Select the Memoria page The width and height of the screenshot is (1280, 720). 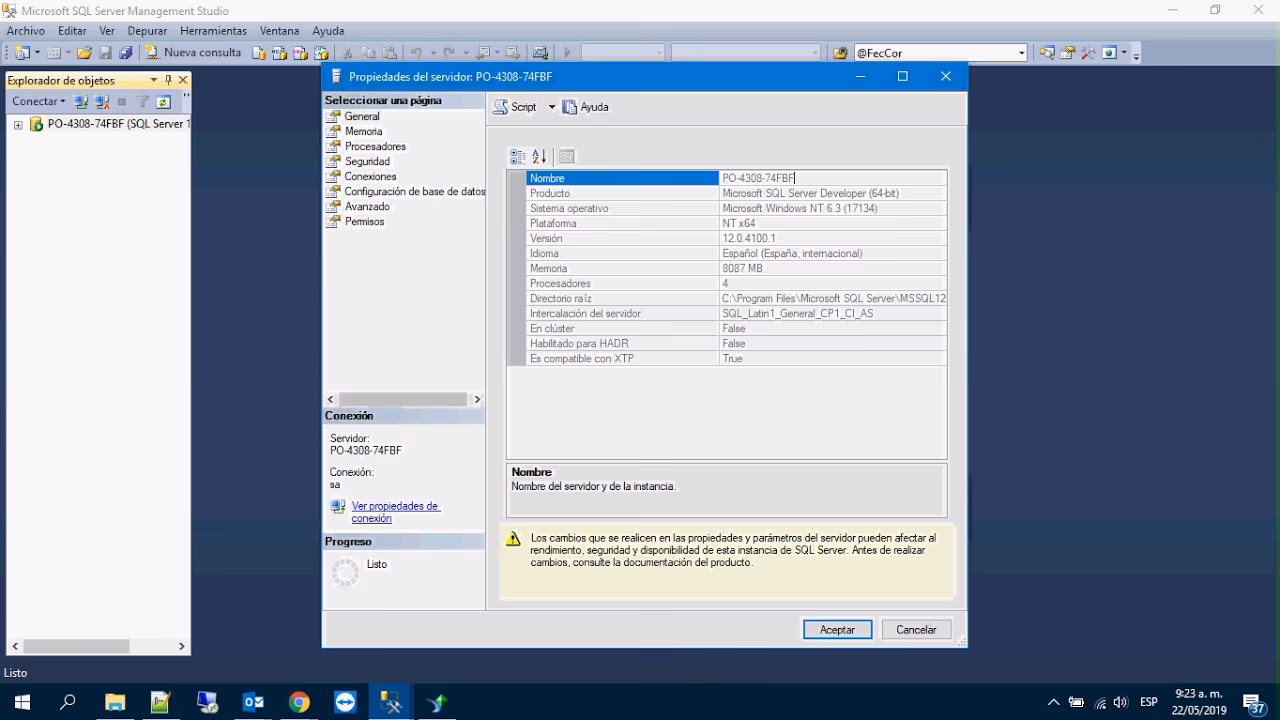coord(364,131)
